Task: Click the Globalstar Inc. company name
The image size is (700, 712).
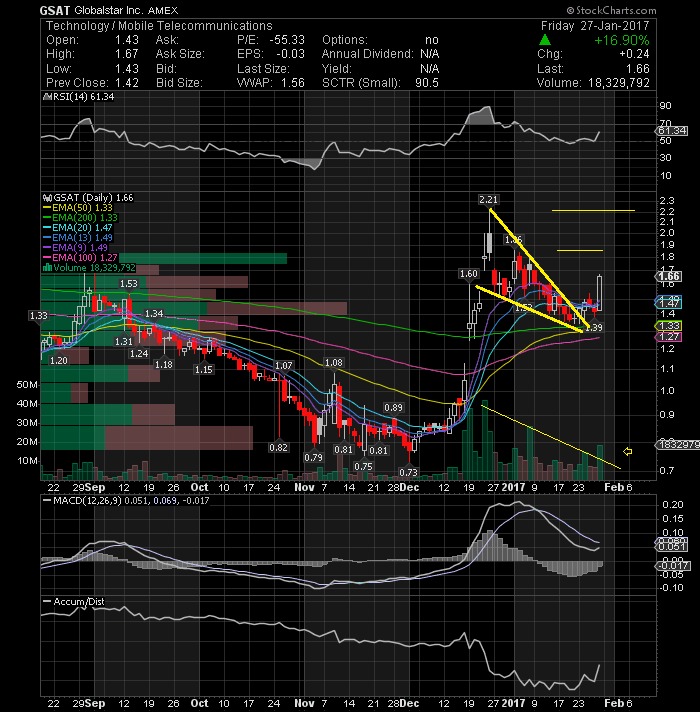Action: click(109, 10)
